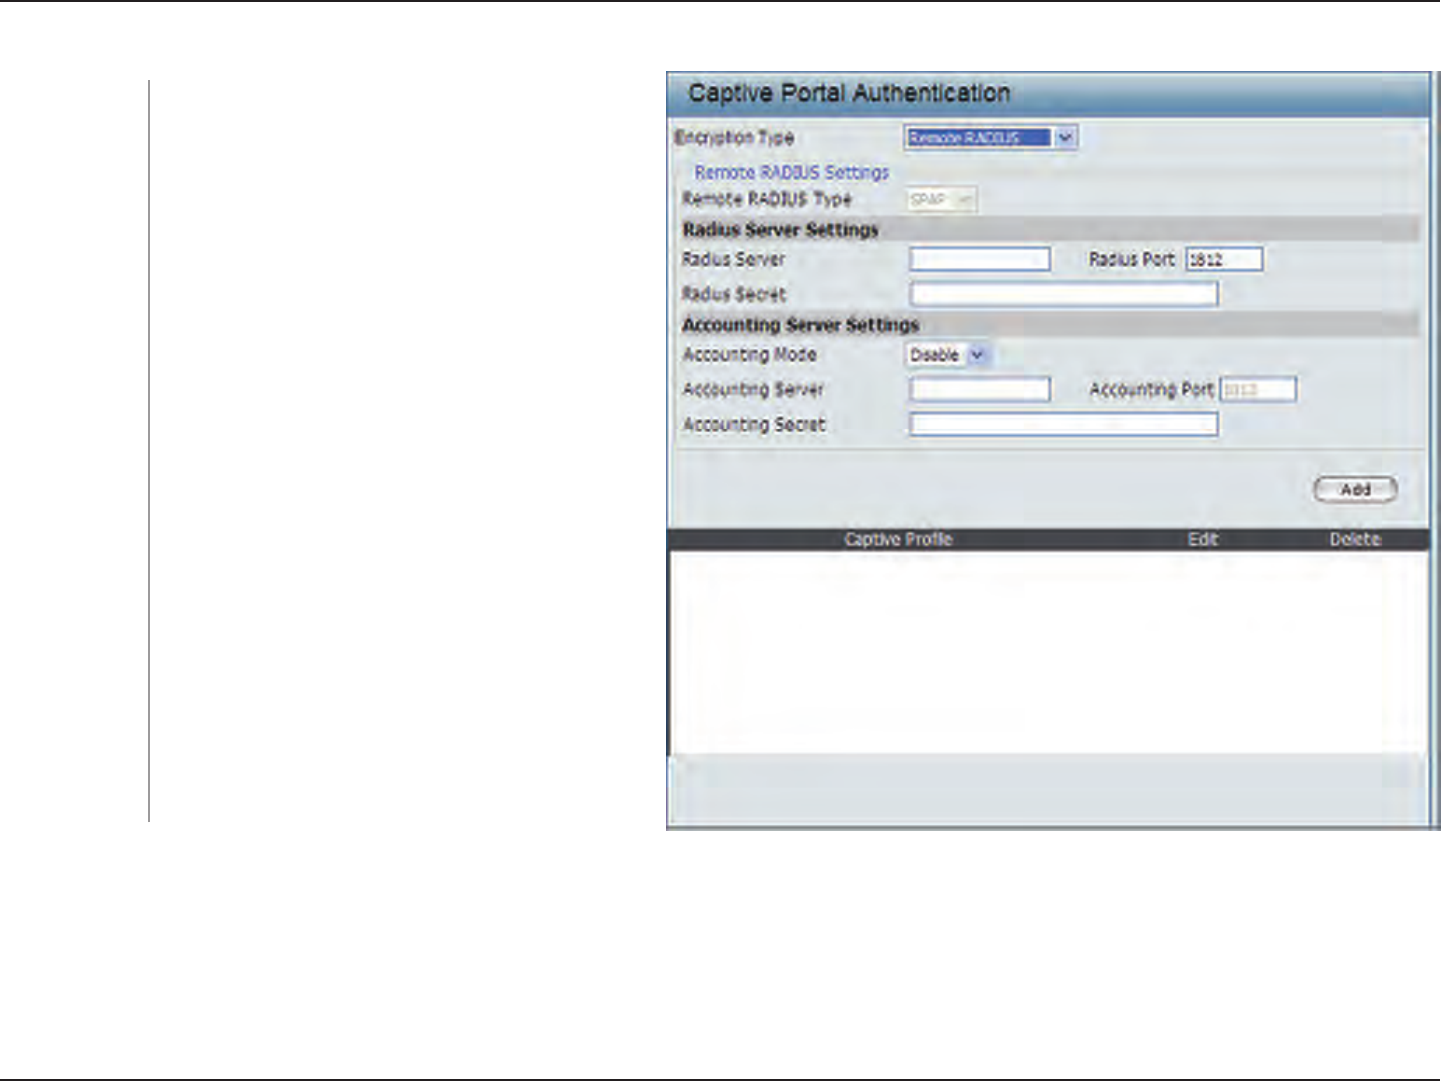
Task: Click the Captive Portal Authentication title
Action: pyautogui.click(x=849, y=93)
